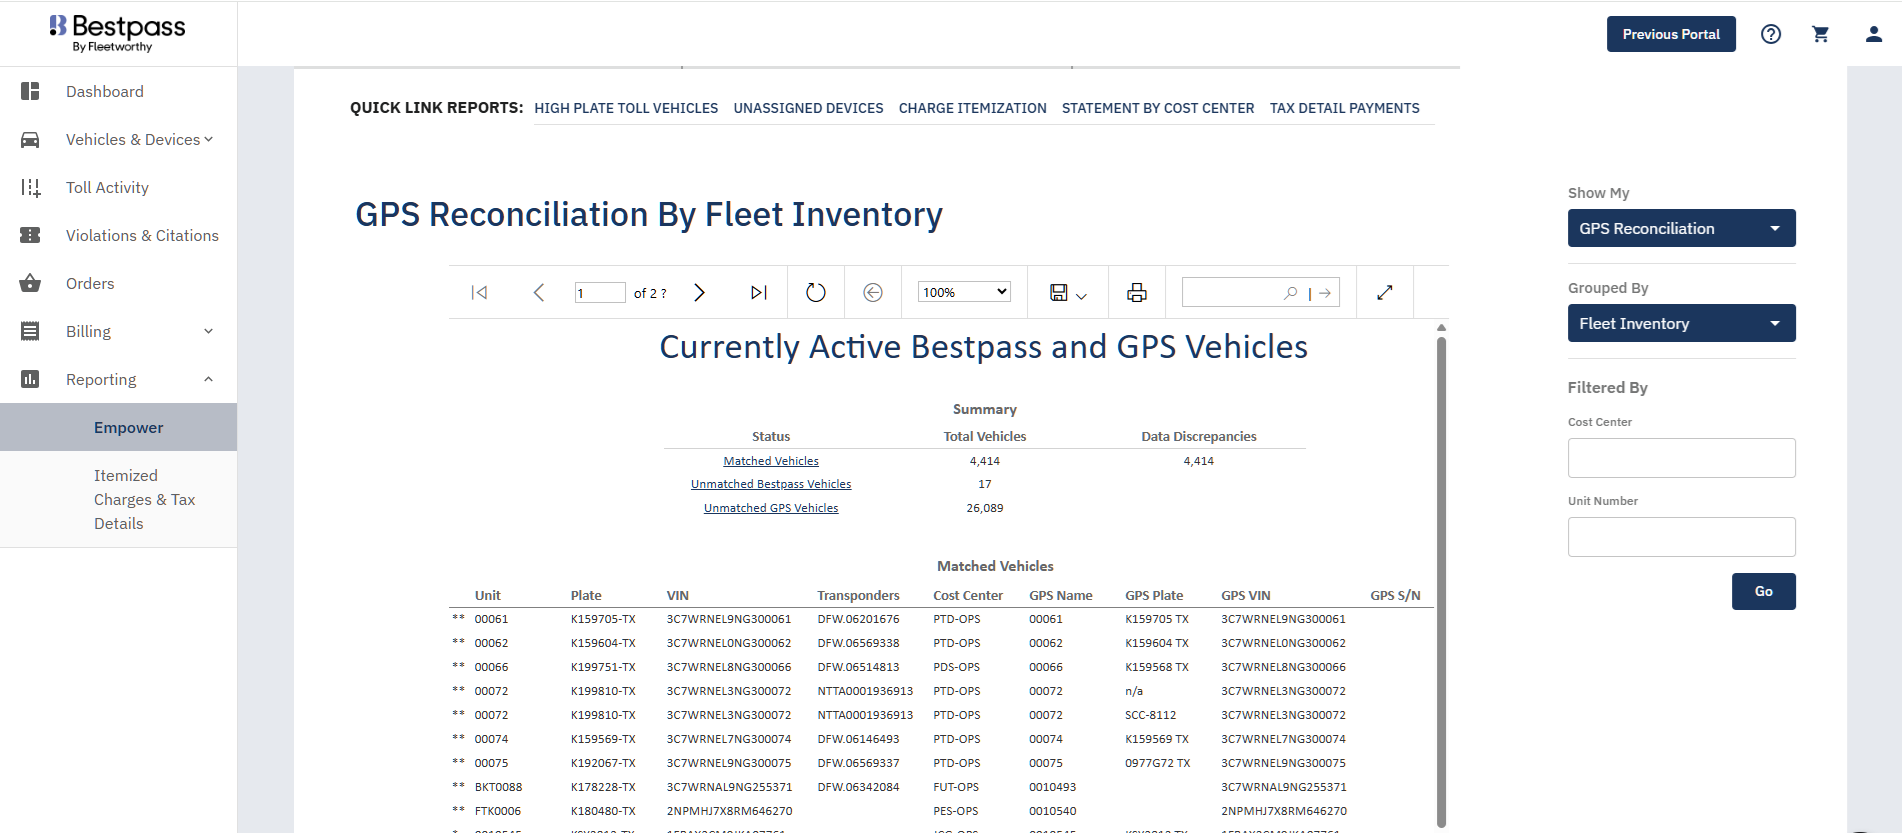Go to the next report page

tap(699, 293)
